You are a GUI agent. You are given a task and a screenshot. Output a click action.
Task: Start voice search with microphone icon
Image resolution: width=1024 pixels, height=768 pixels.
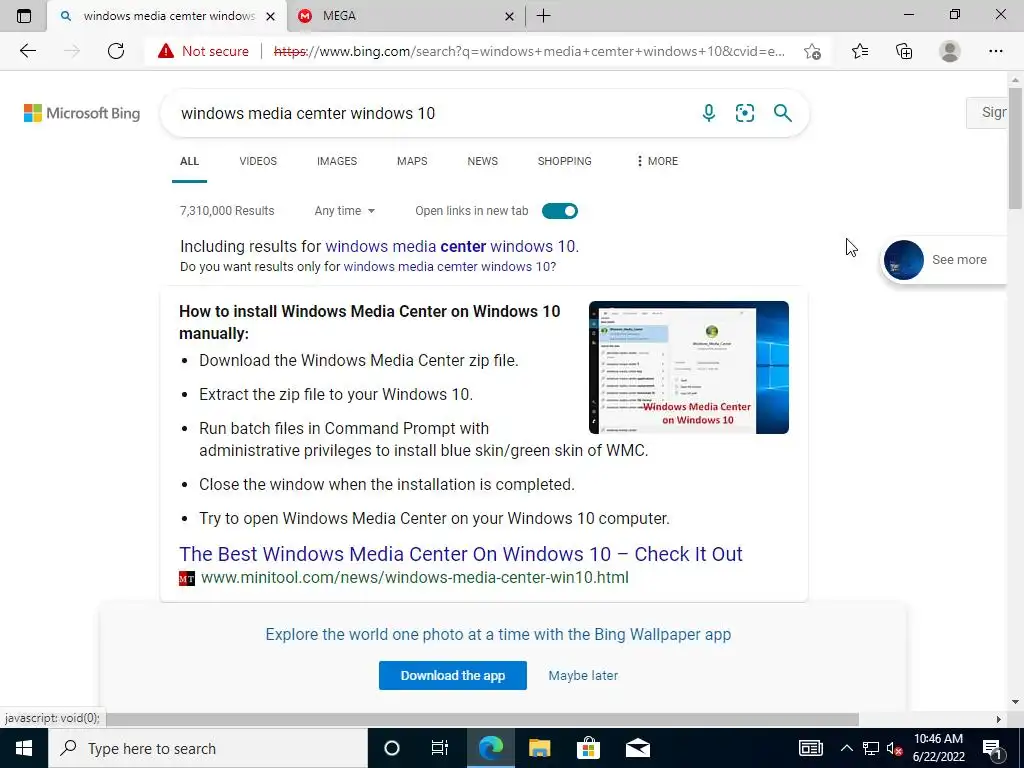(x=709, y=113)
